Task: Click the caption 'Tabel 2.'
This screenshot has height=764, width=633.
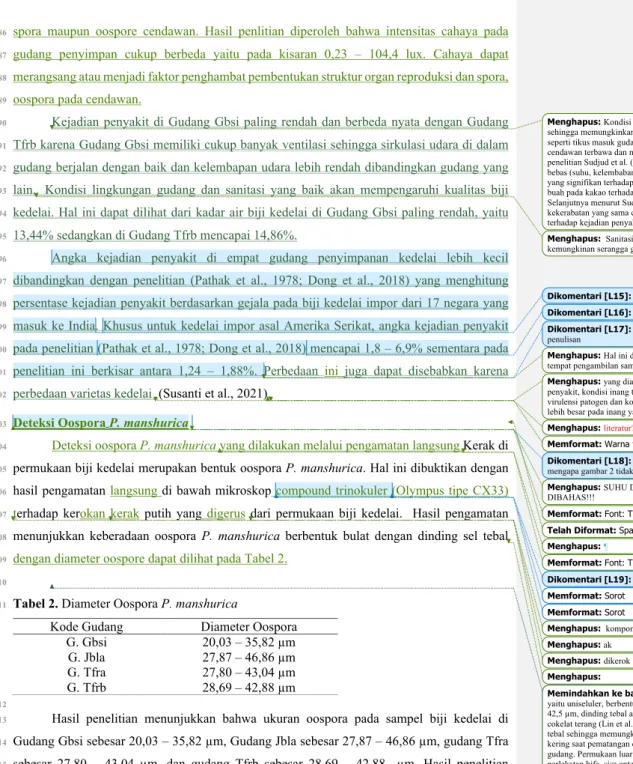Action: (35, 604)
